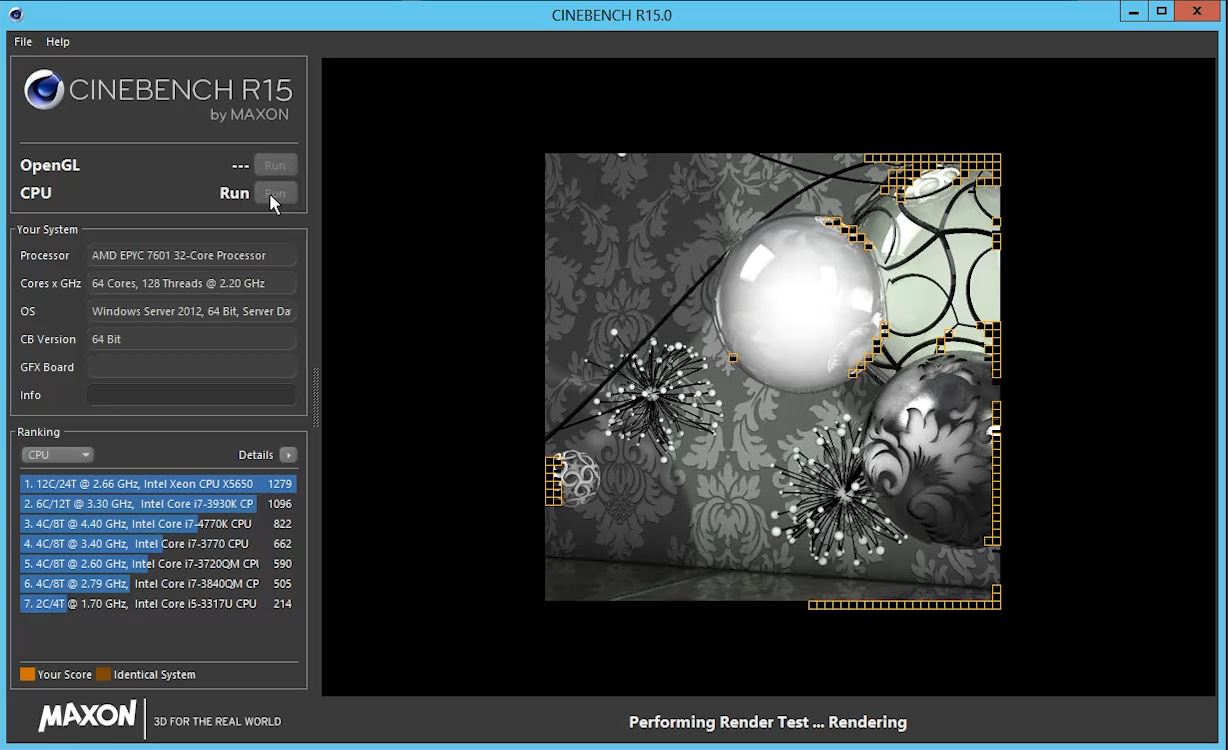The image size is (1228, 750).
Task: Open the ranking Details arrow button
Action: pos(288,455)
